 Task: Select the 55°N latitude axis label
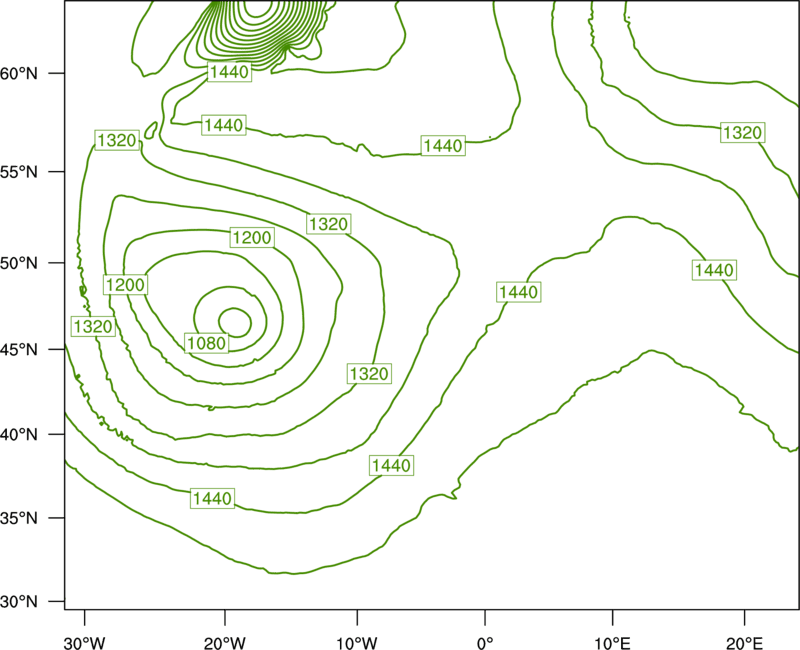pos(19,172)
